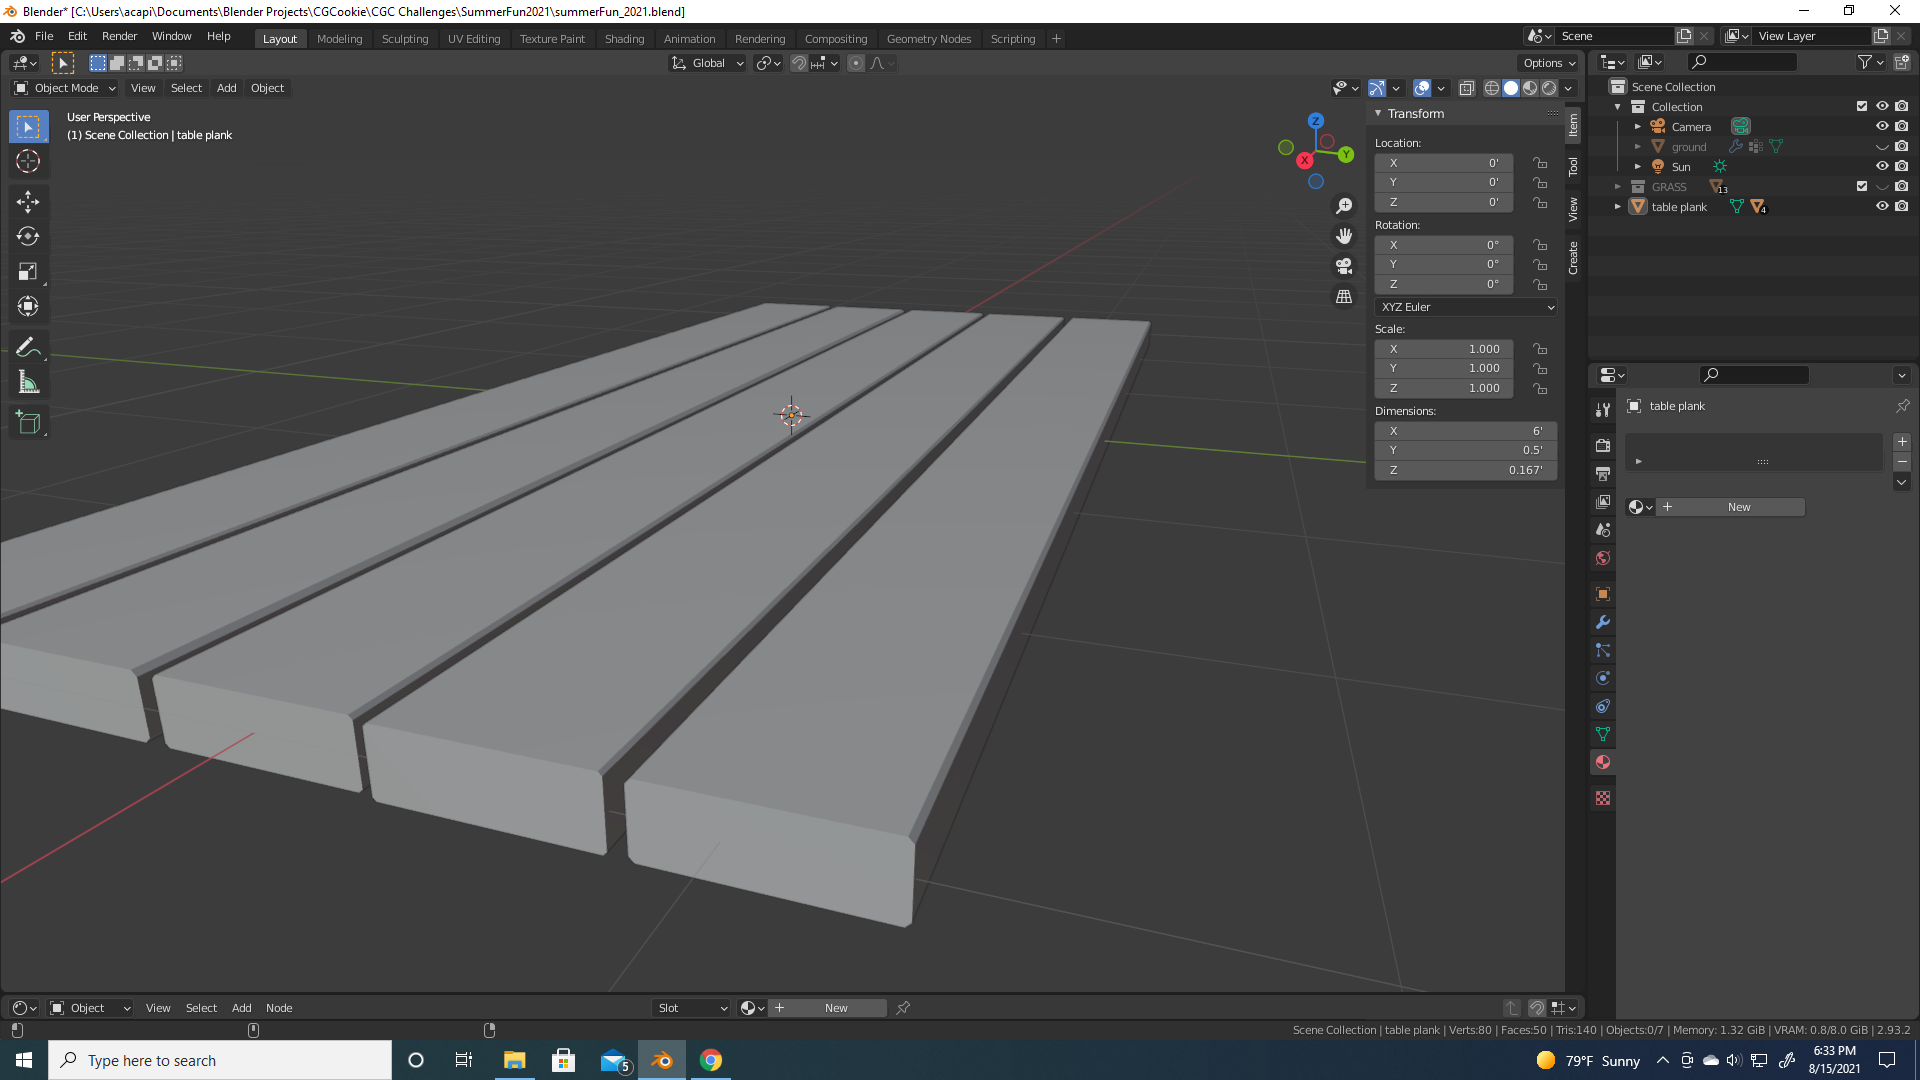Open the Object Mode dropdown

coord(66,88)
